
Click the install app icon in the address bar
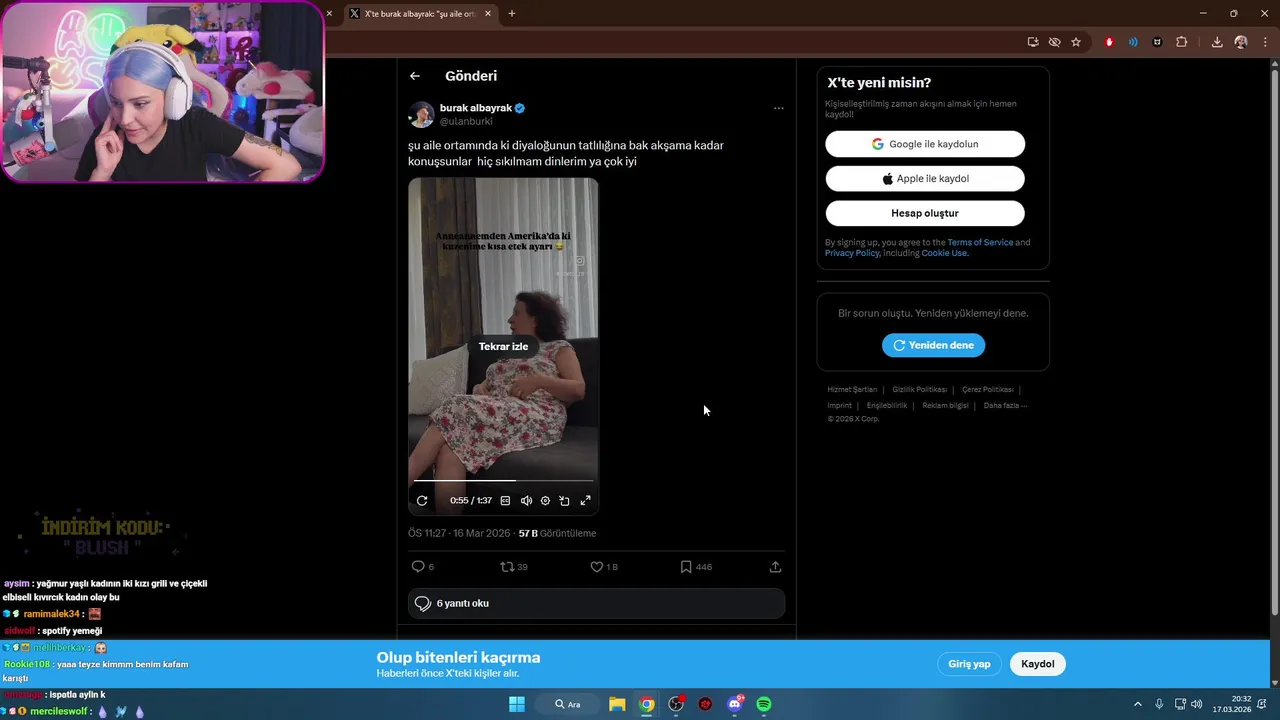(x=1033, y=42)
